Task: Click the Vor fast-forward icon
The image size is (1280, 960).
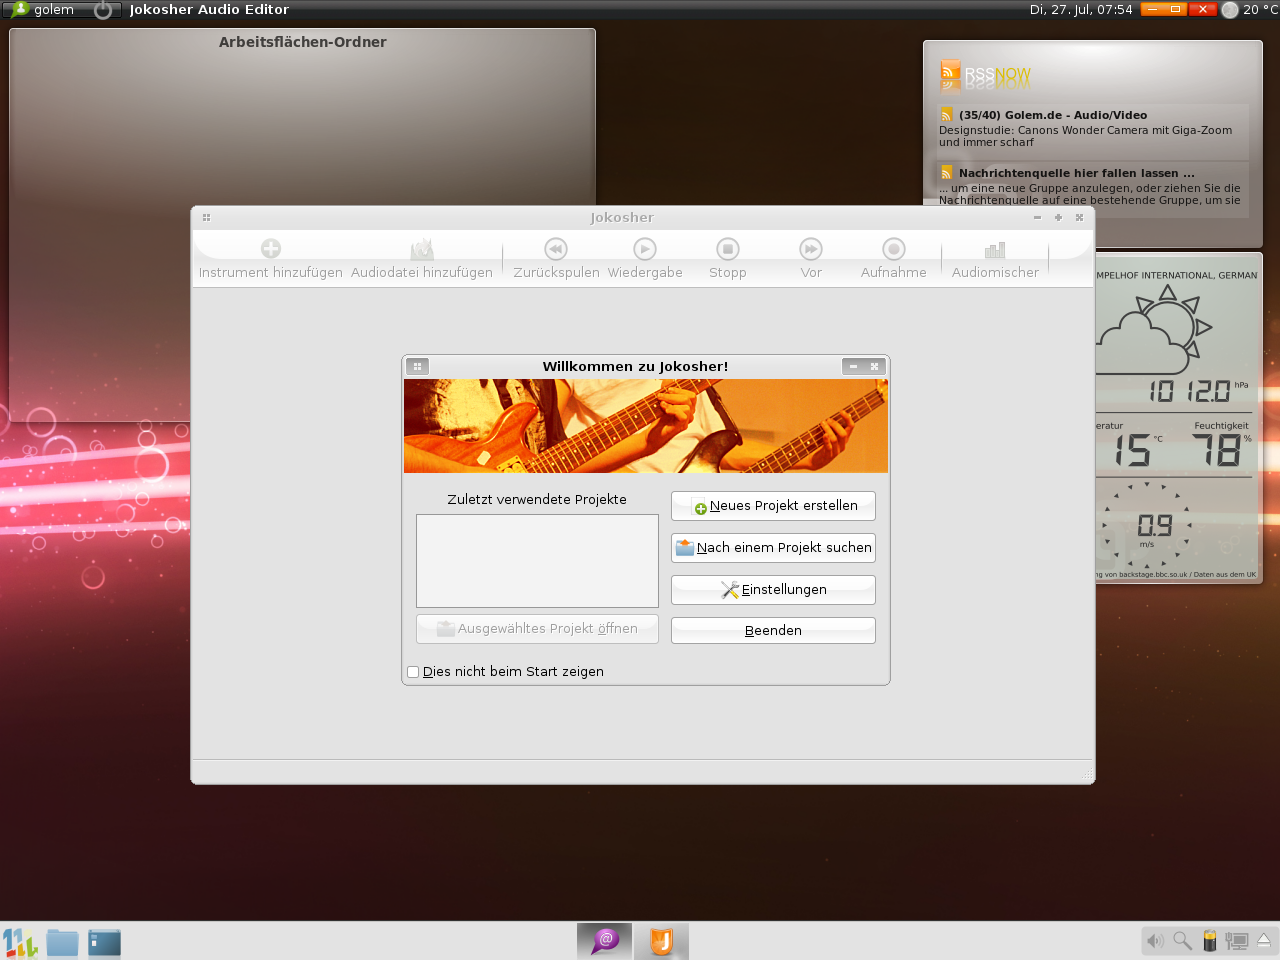Action: click(810, 249)
